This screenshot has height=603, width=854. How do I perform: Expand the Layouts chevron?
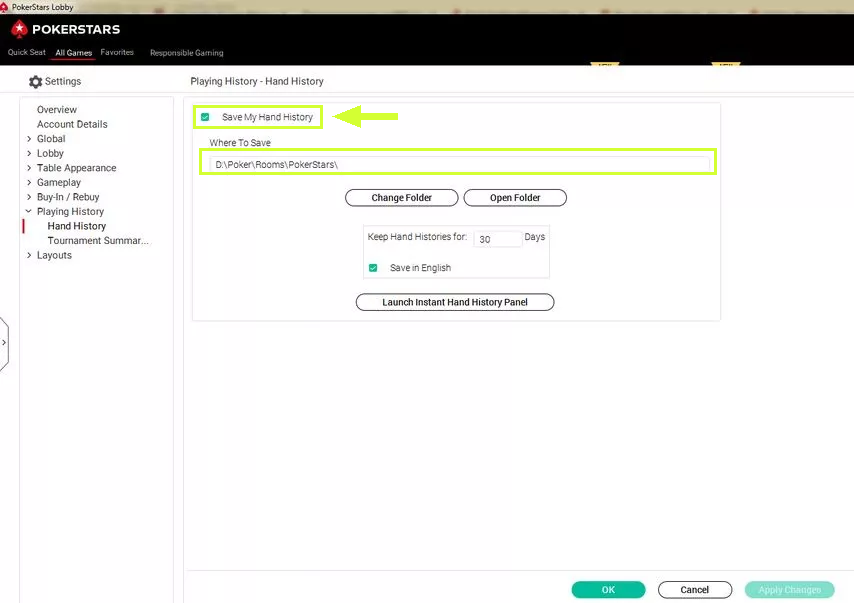tap(29, 255)
